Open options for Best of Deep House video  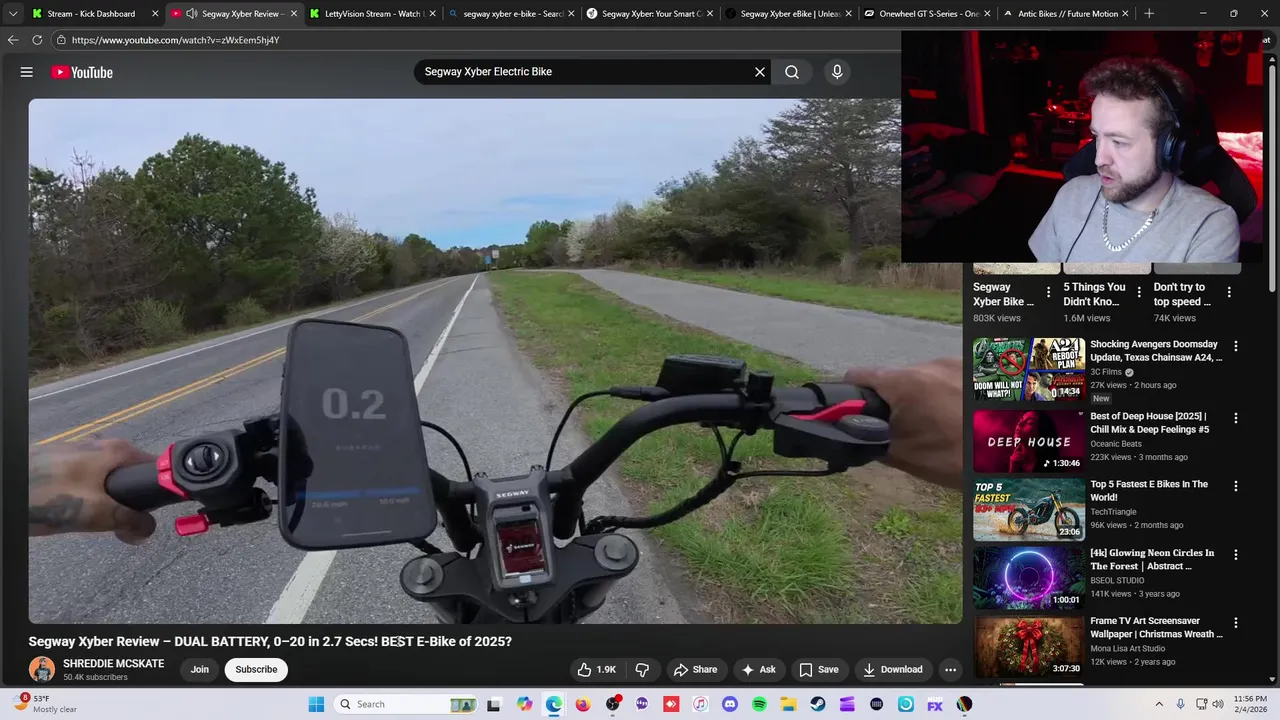tap(1236, 418)
